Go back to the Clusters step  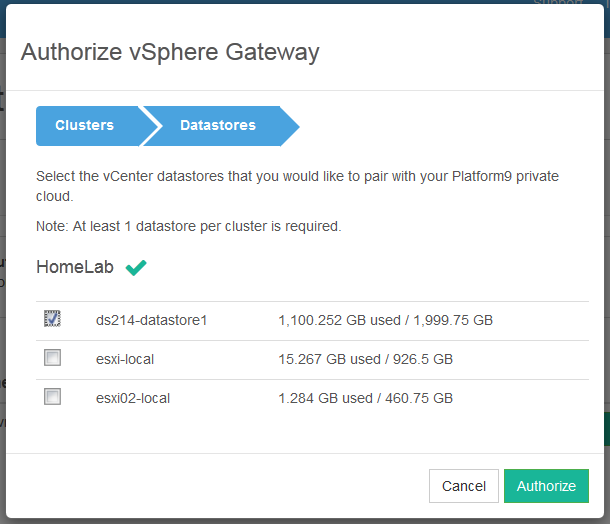point(85,126)
